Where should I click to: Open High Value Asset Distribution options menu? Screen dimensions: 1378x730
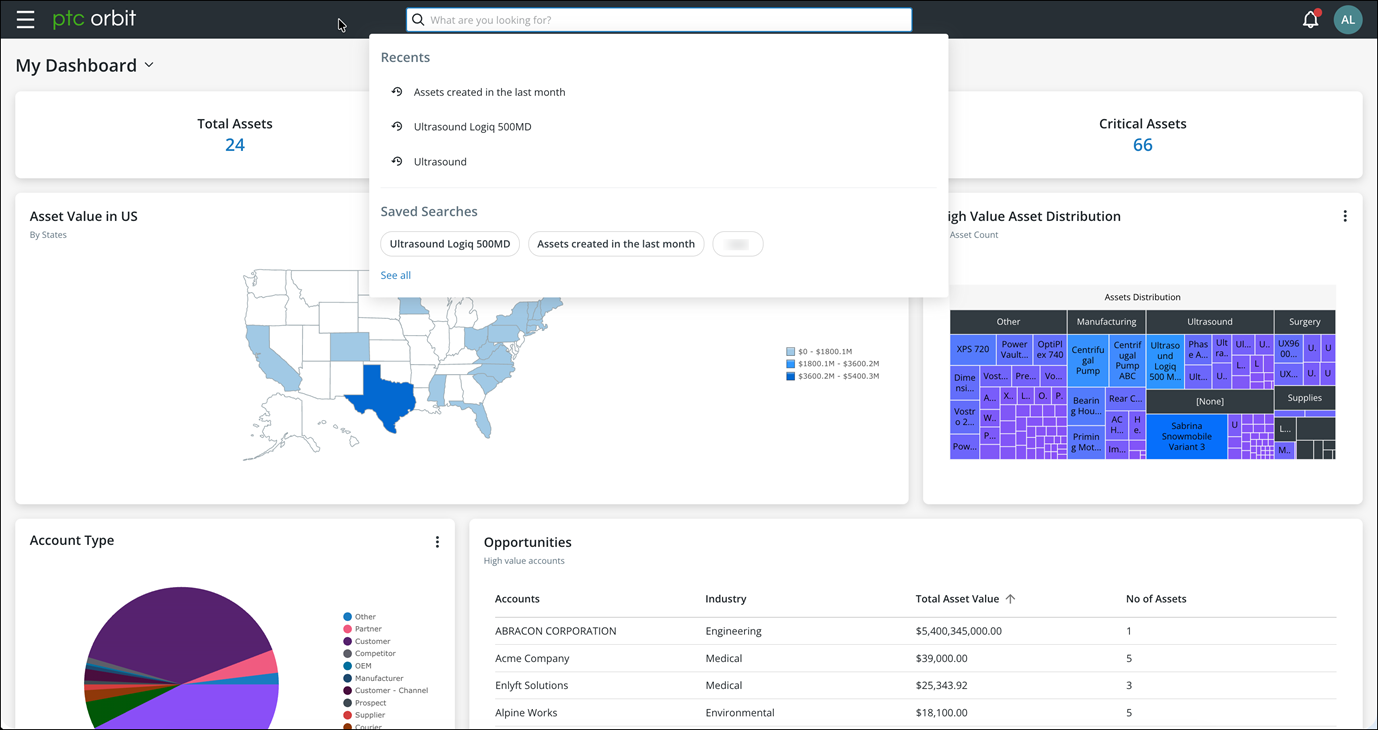point(1345,216)
